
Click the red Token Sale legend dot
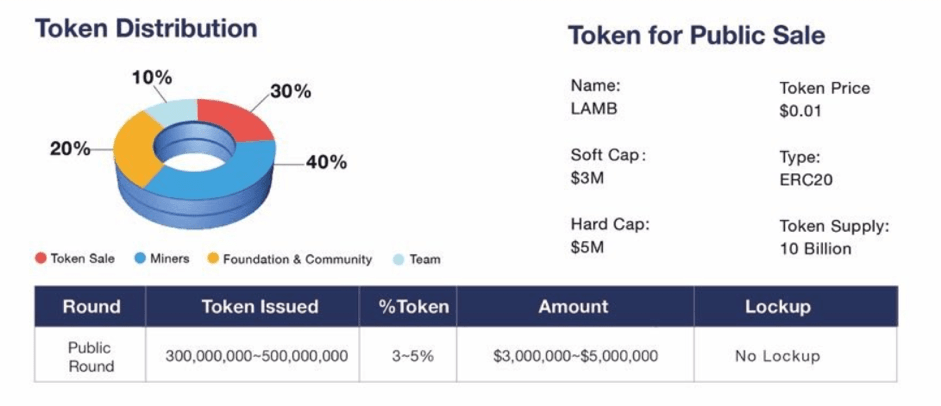[x=41, y=259]
